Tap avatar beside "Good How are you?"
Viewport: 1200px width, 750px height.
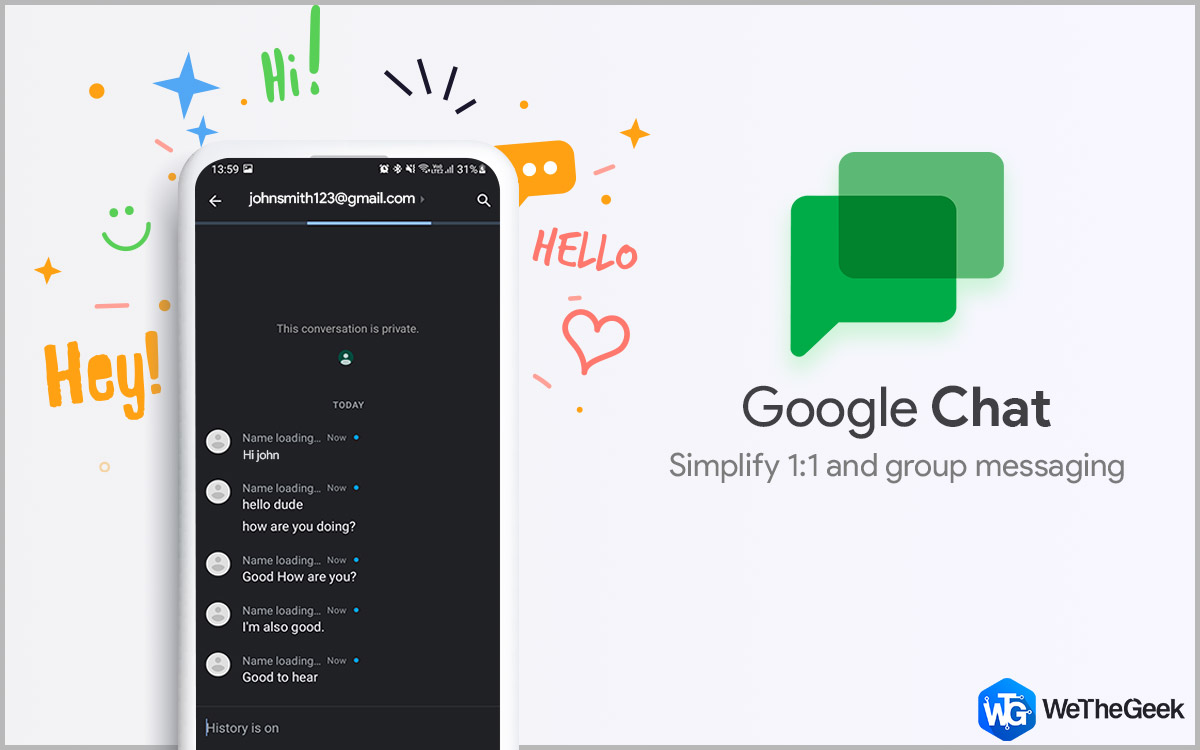tap(218, 564)
